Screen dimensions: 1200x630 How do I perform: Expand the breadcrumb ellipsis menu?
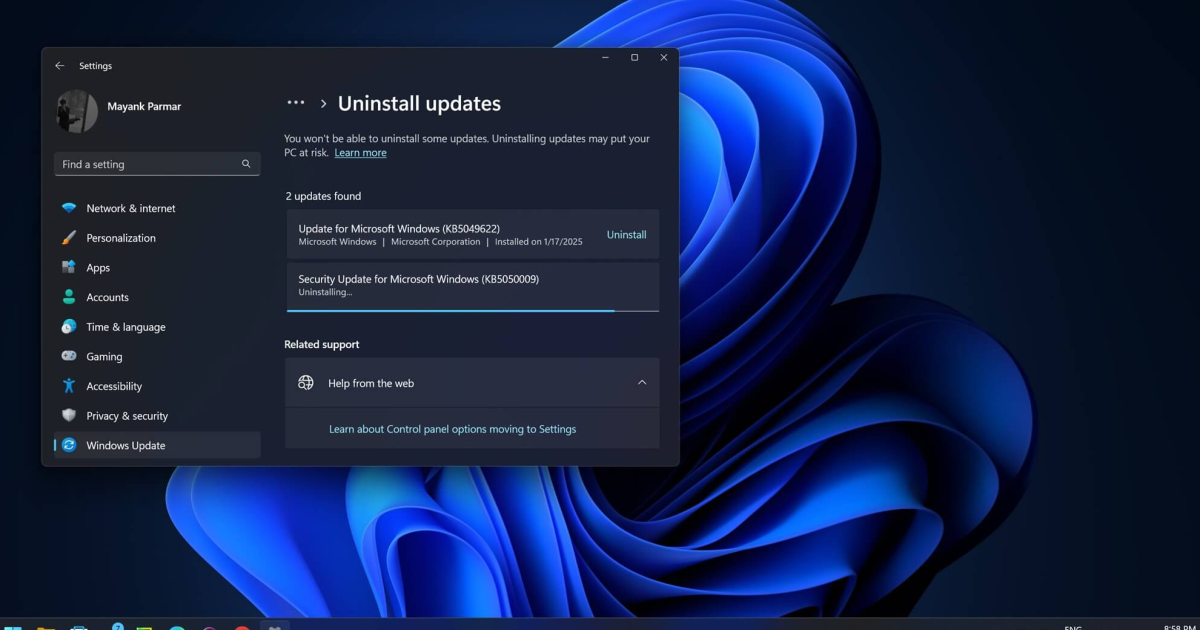[x=295, y=103]
